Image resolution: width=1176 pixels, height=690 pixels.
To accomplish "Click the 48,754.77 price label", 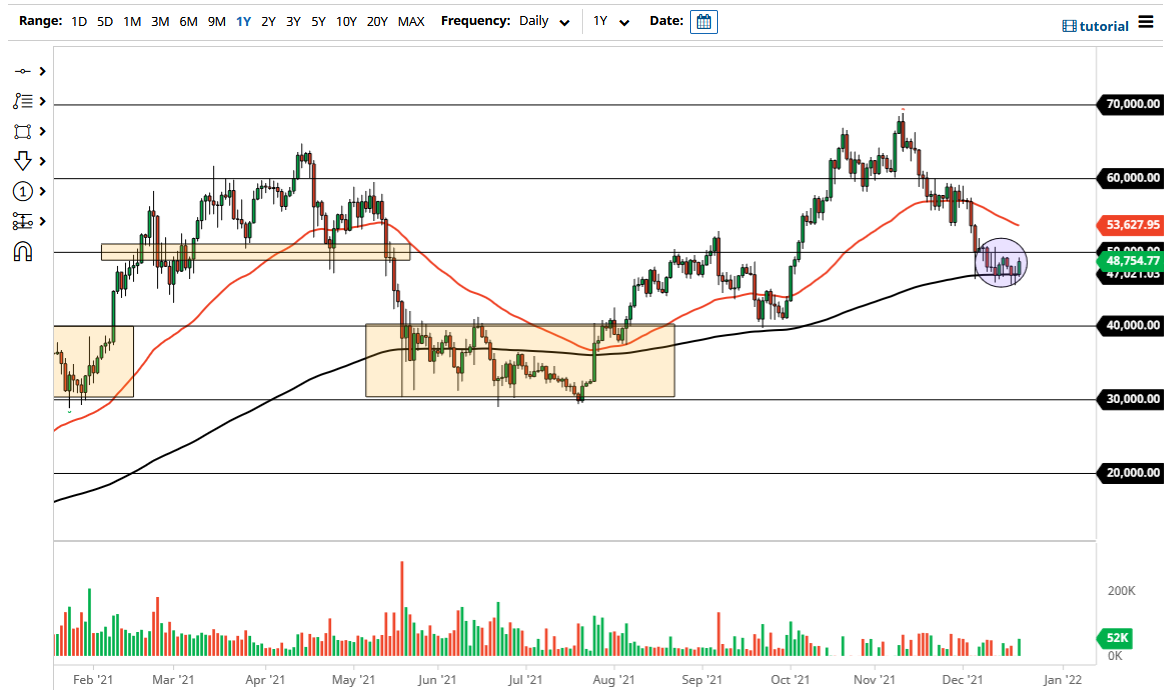I will pyautogui.click(x=1128, y=260).
